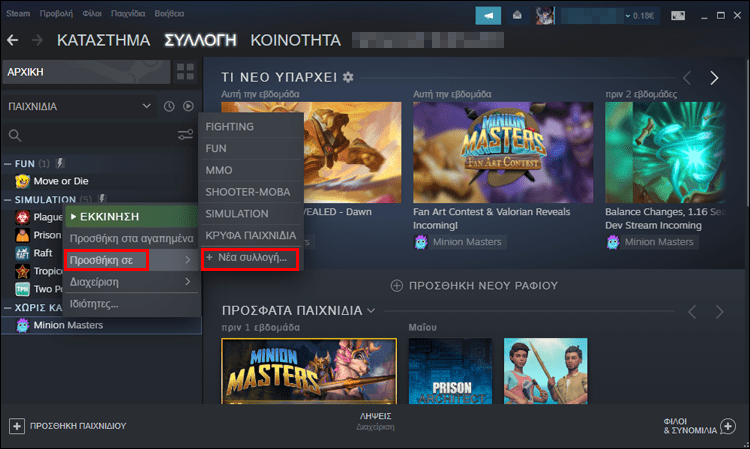Open the announcements megaphone icon
Viewport: 750px width, 449px height.
[x=488, y=15]
